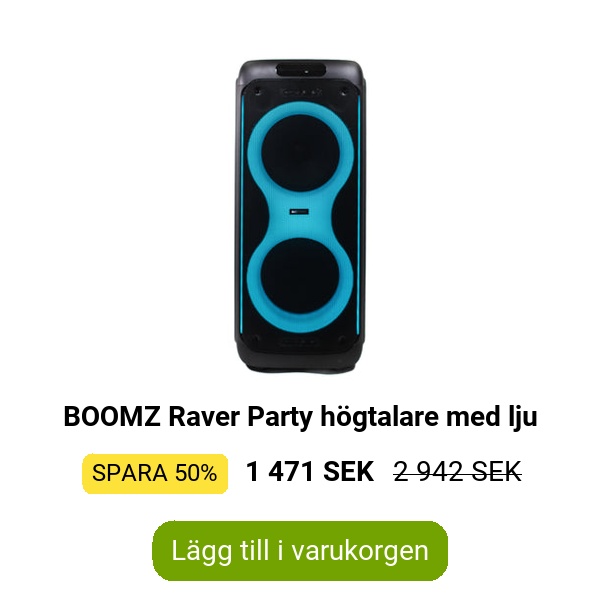The height and width of the screenshot is (600, 600).
Task: Click the Lägg till i varukorgen button
Action: pos(300,551)
